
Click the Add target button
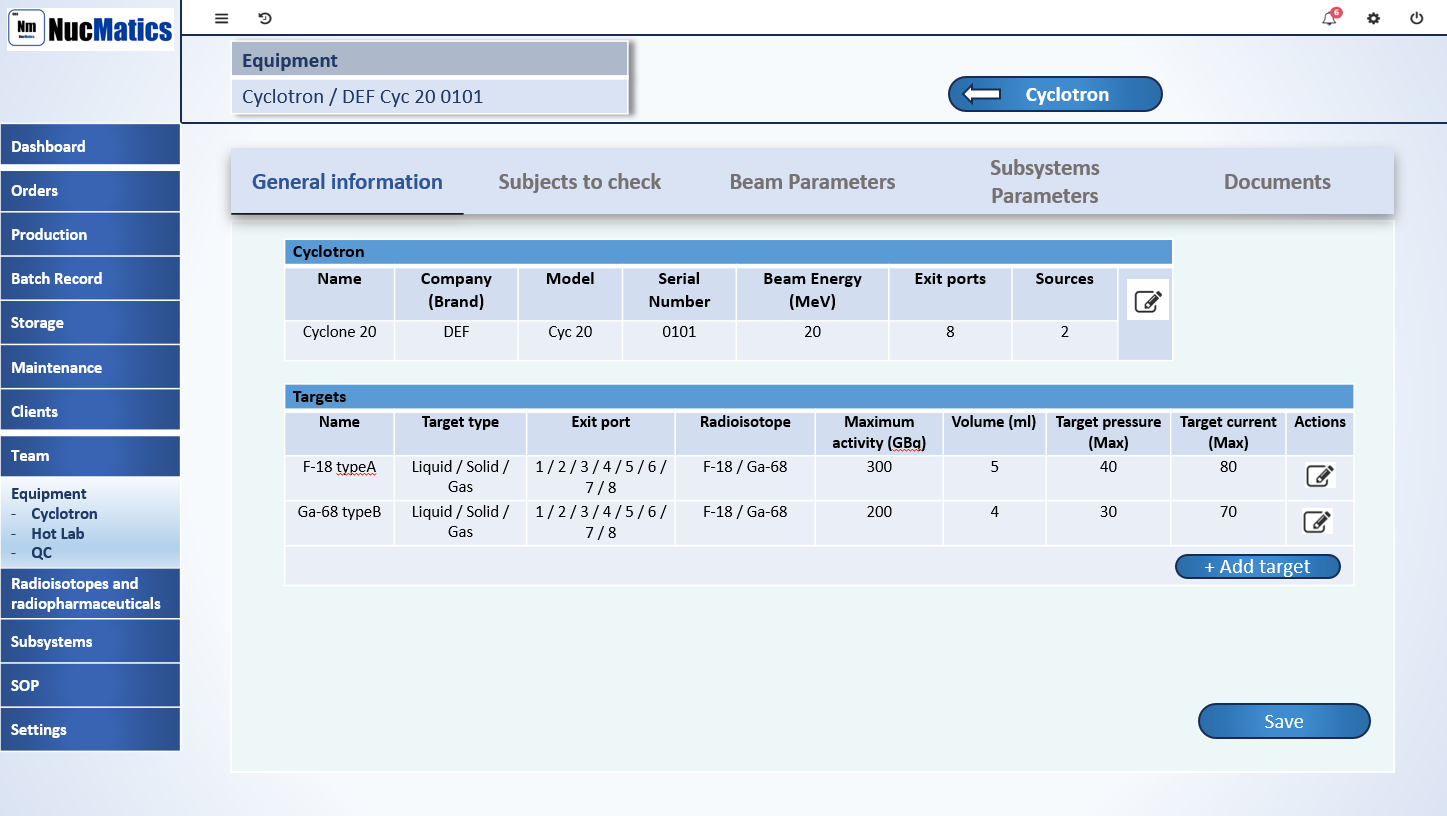(x=1257, y=566)
